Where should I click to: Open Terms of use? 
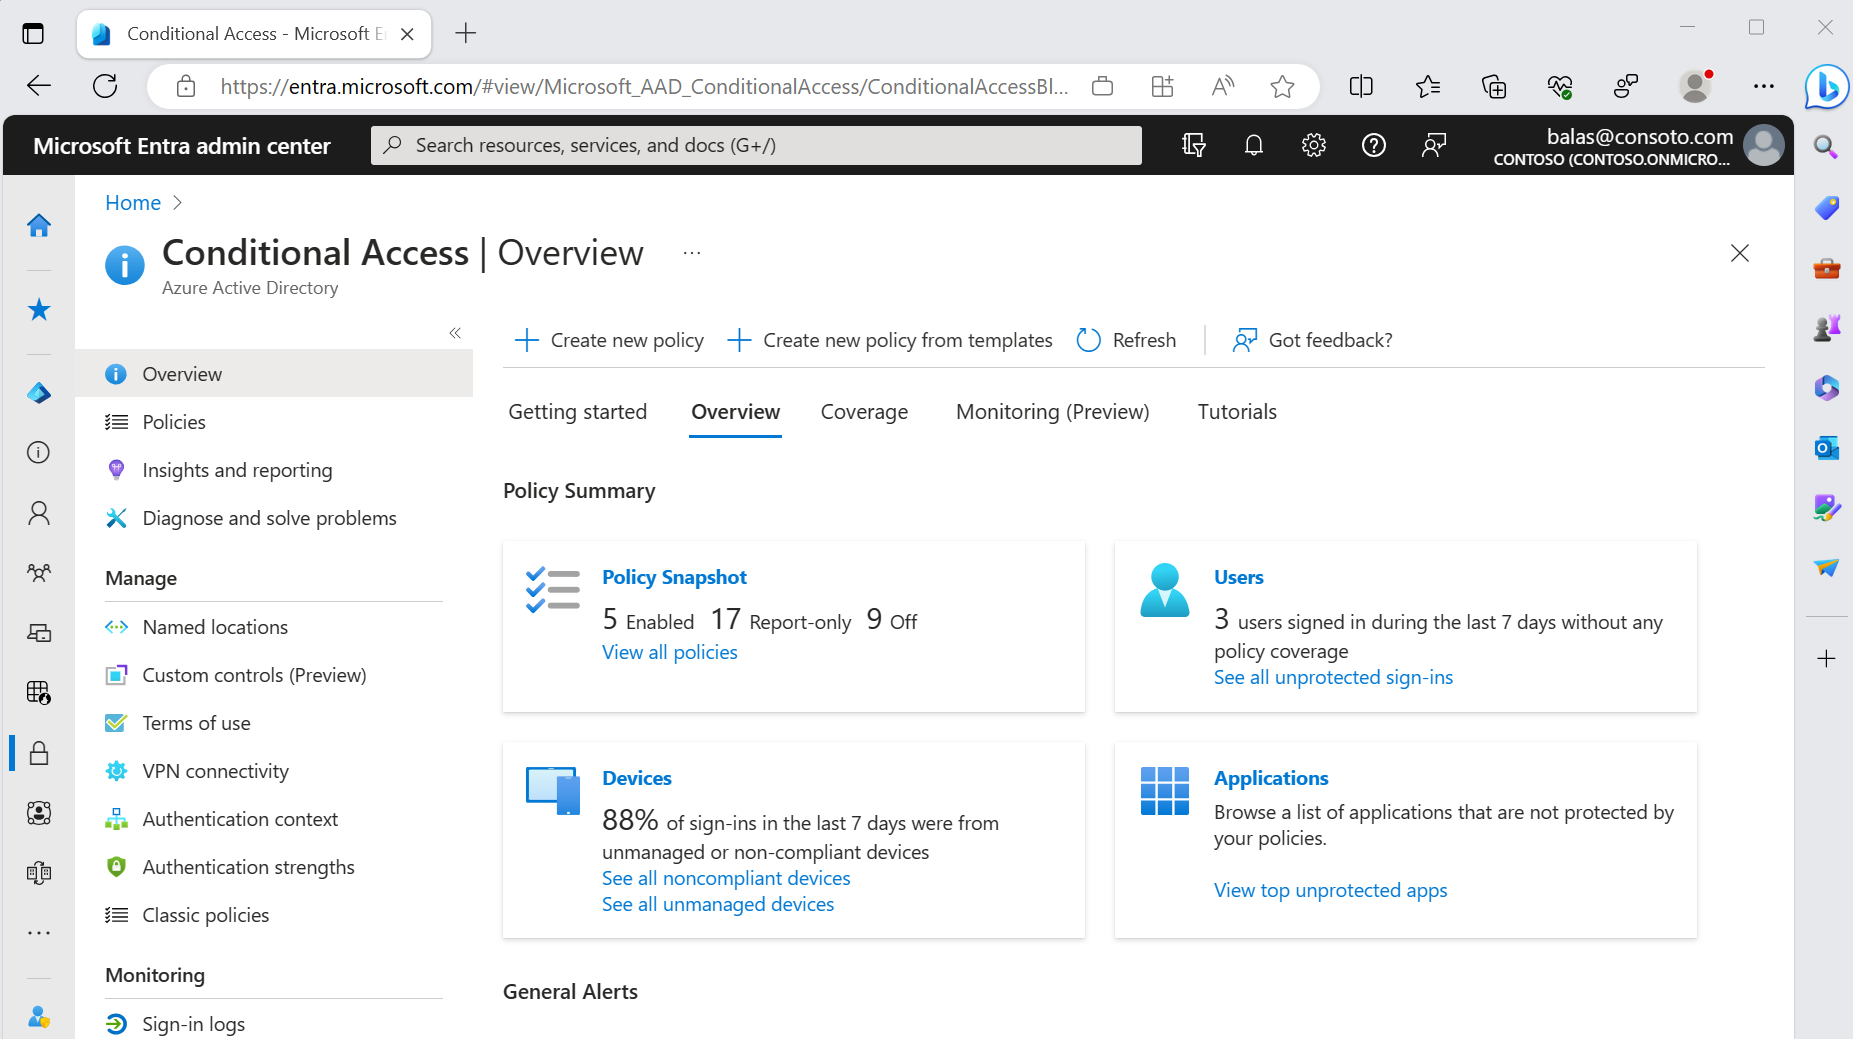pyautogui.click(x=274, y=723)
